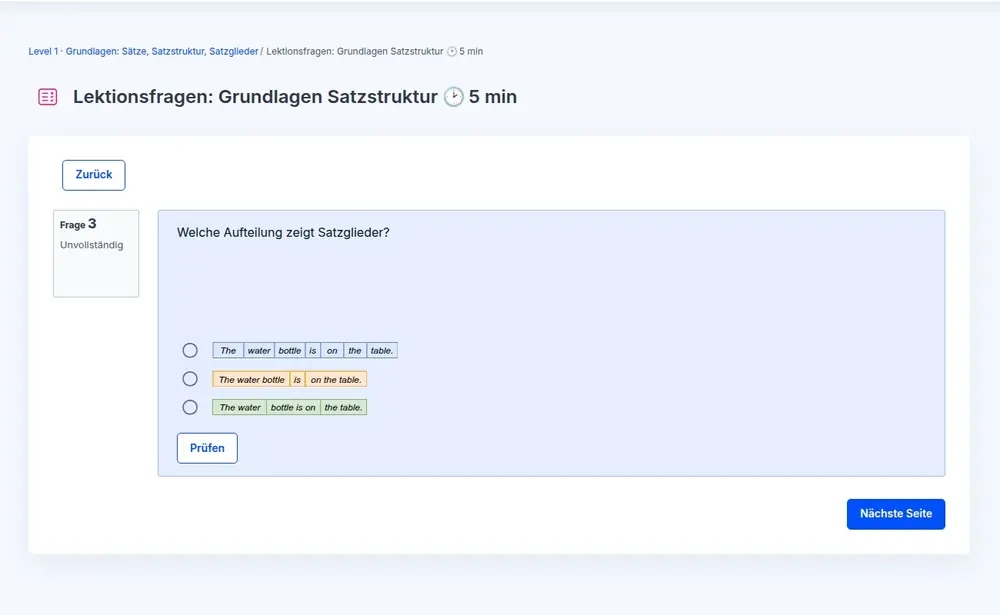Click the blue 'table.' word segment

[382, 351]
